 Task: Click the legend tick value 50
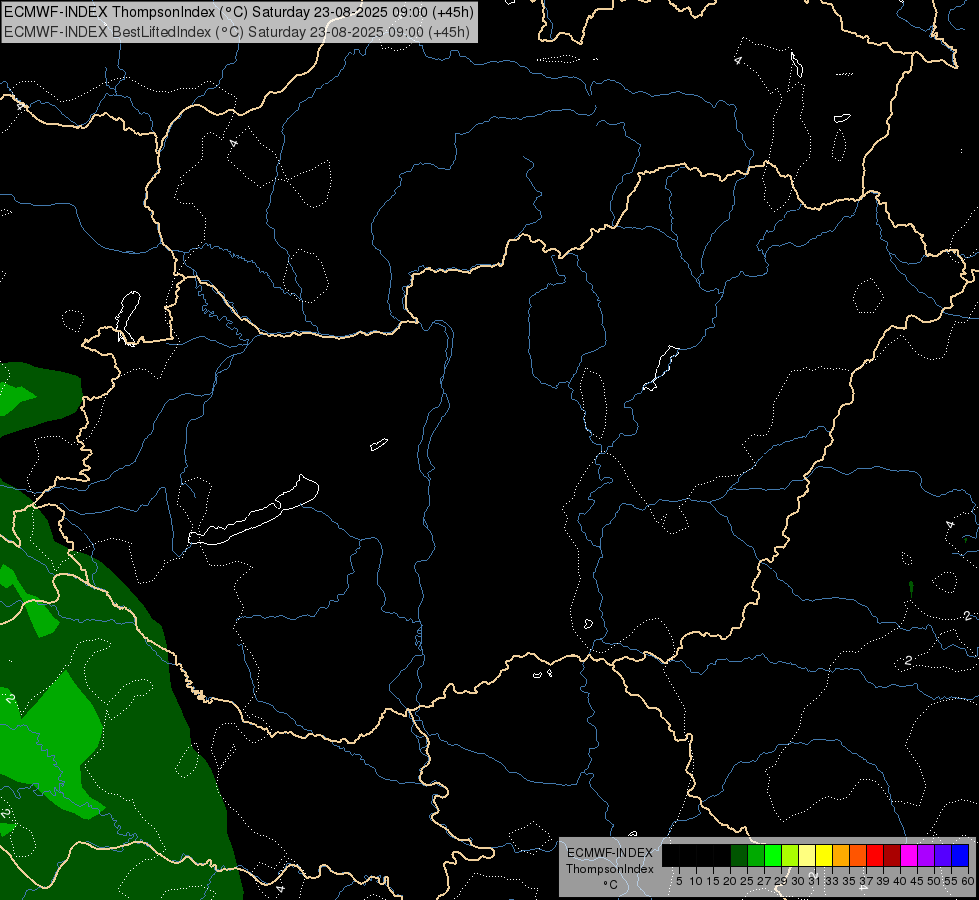coord(933,881)
